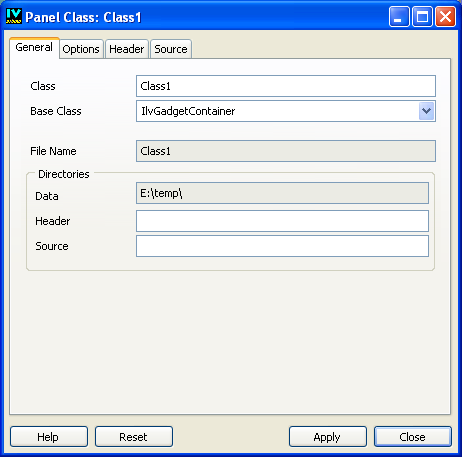Switch to the Options tab
The height and width of the screenshot is (457, 462).
pos(81,49)
